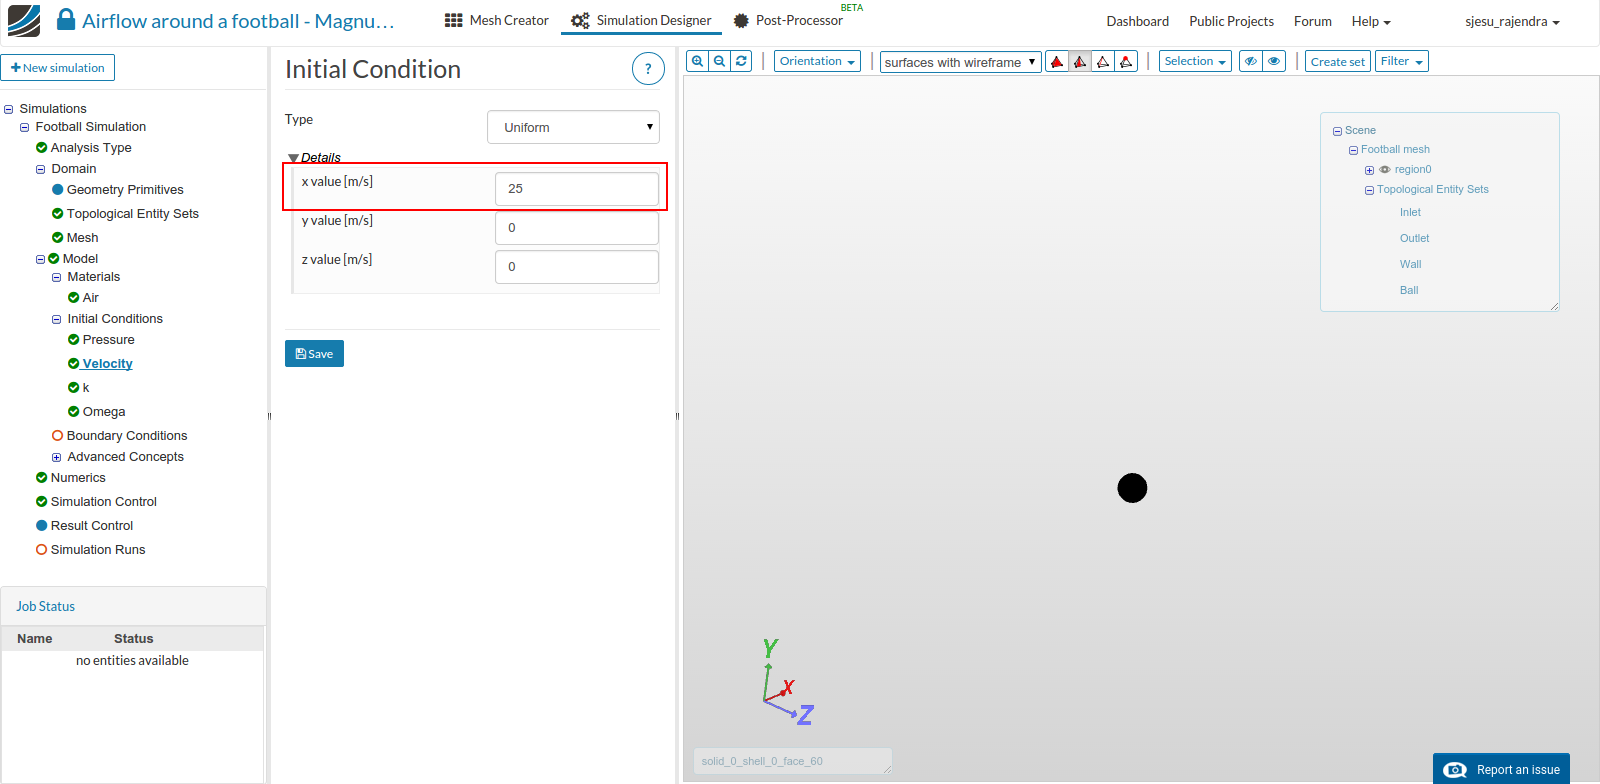This screenshot has width=1600, height=784.
Task: Click the SimScale logo icon
Action: 24,20
